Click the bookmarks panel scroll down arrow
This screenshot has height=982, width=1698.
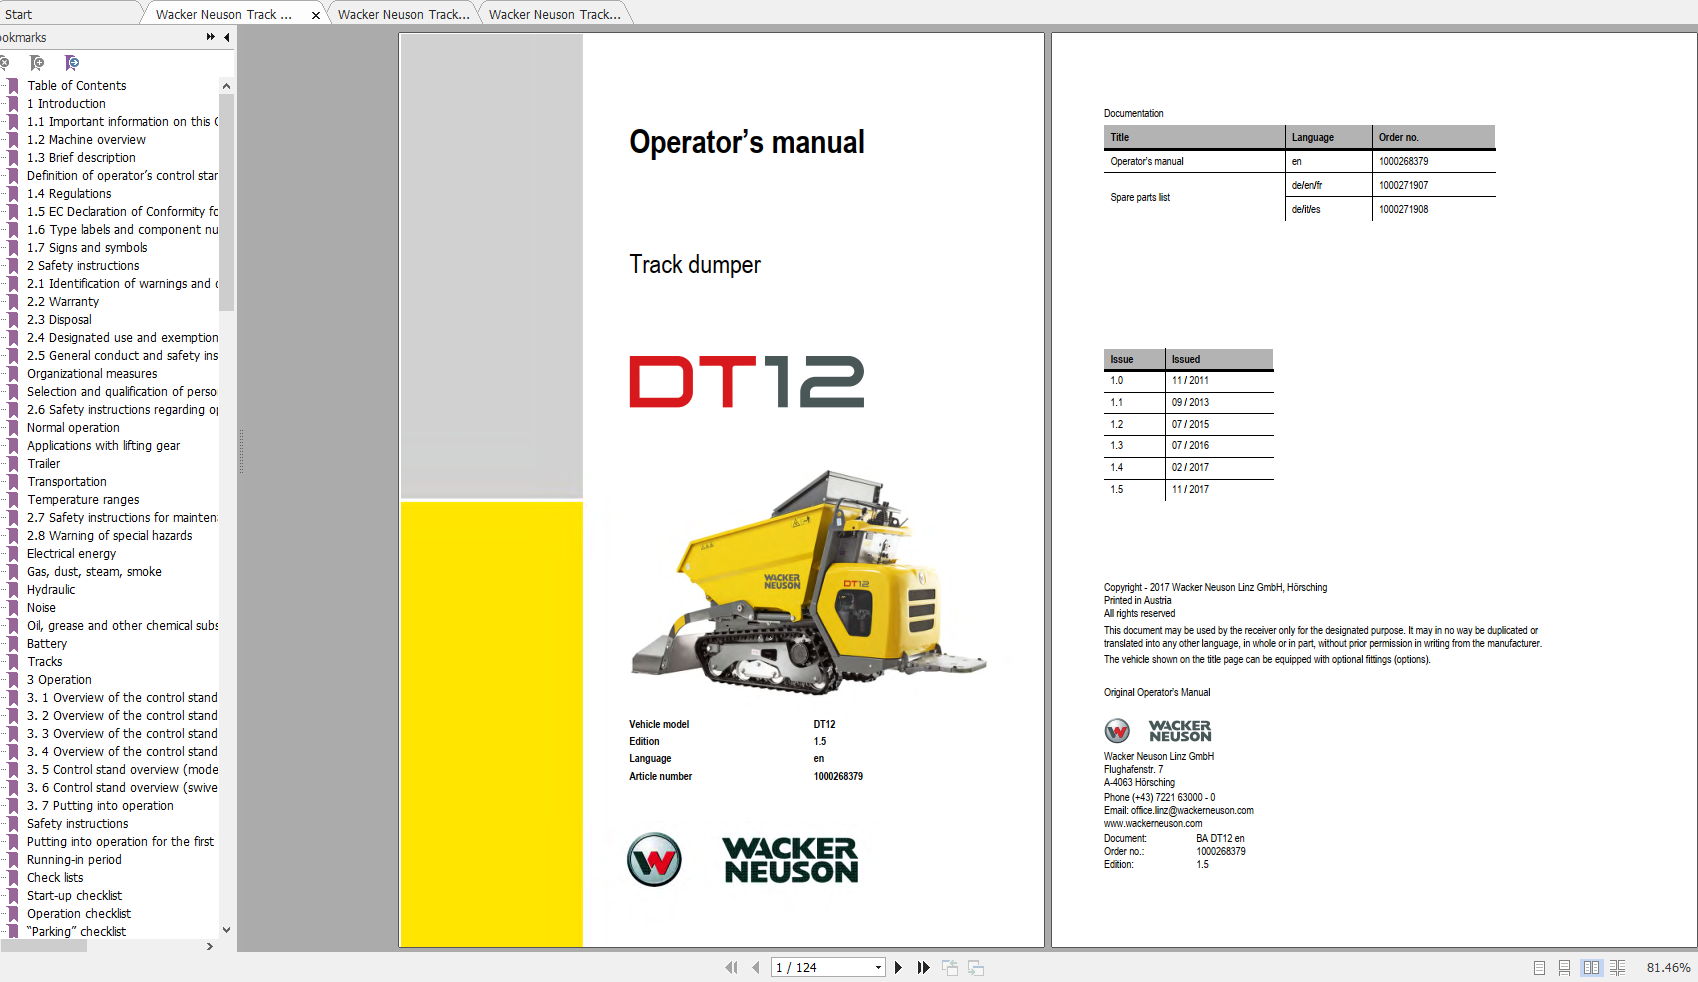226,930
